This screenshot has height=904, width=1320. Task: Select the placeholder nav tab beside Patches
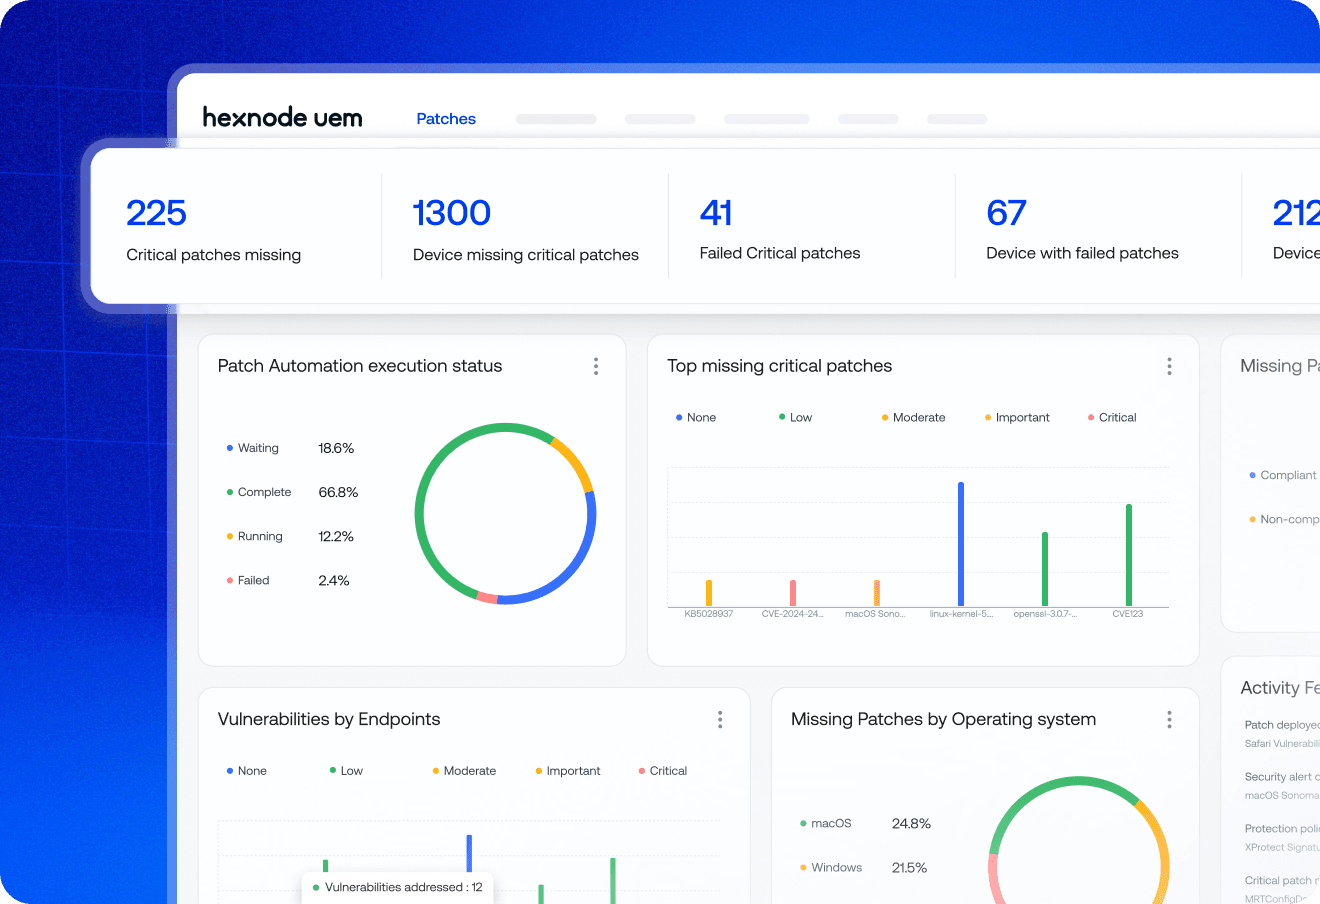(x=556, y=118)
